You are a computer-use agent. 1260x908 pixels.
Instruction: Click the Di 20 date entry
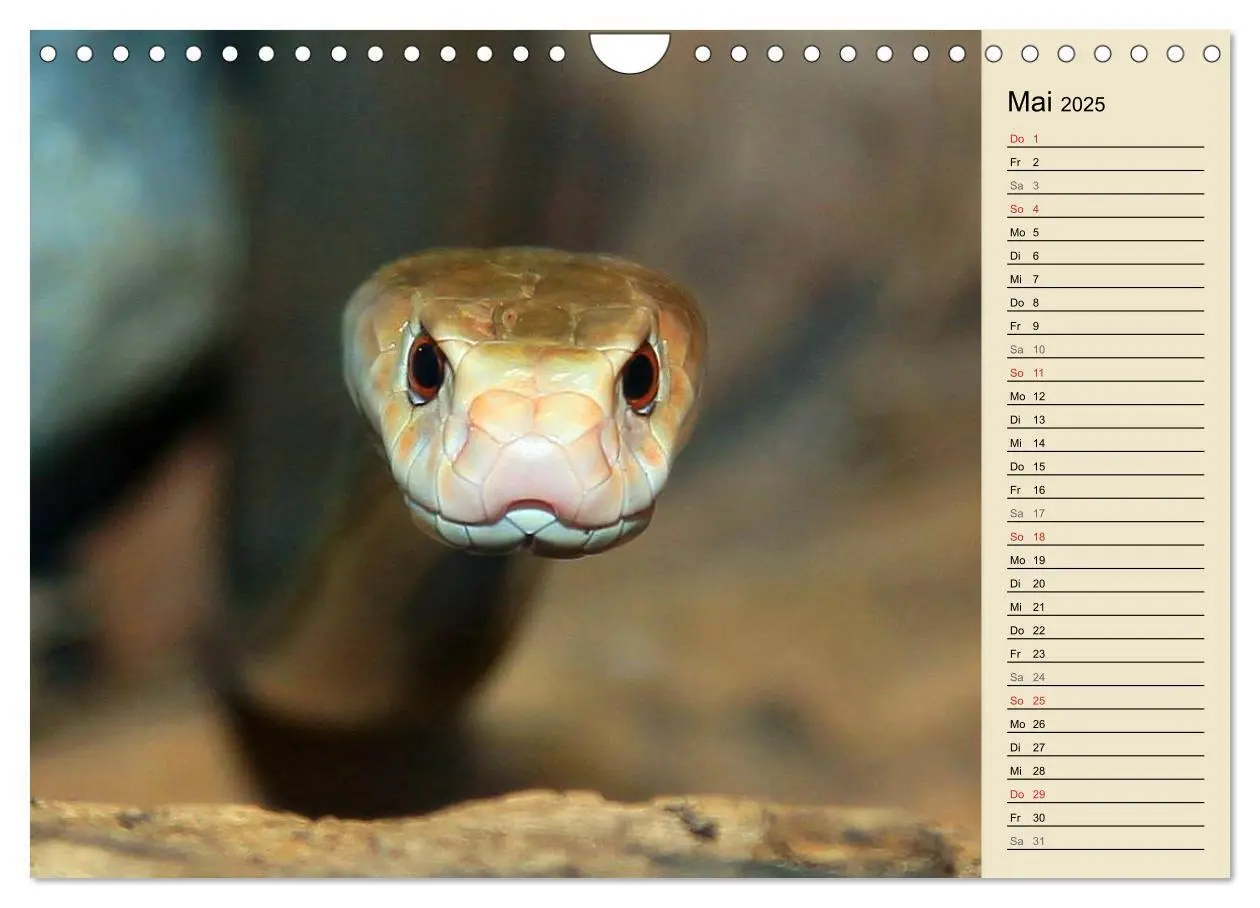[1105, 584]
